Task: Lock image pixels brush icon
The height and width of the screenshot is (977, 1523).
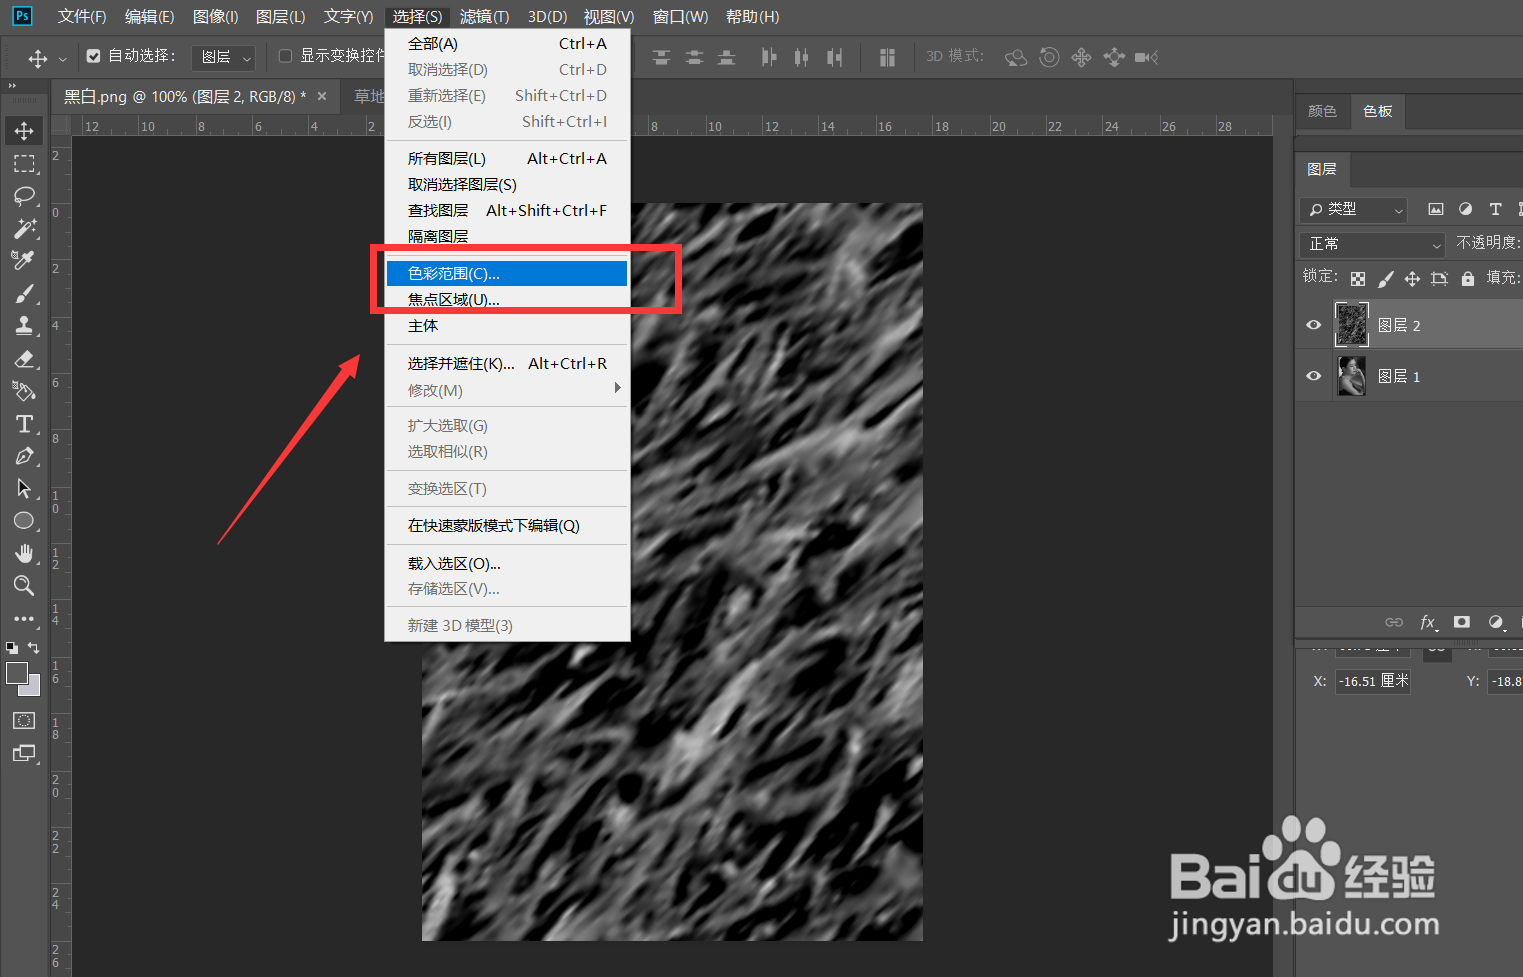Action: pyautogui.click(x=1385, y=279)
